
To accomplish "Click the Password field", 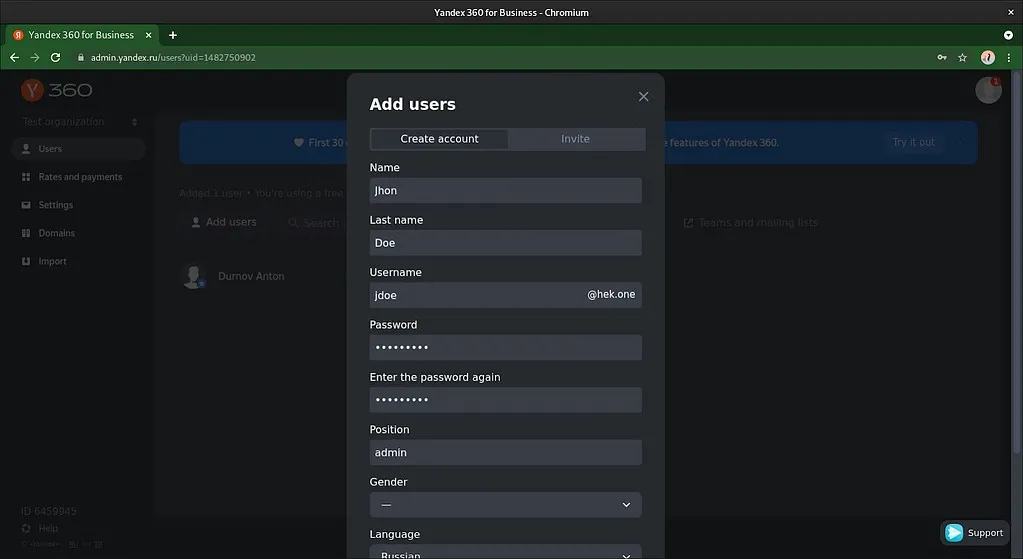I will tap(506, 348).
